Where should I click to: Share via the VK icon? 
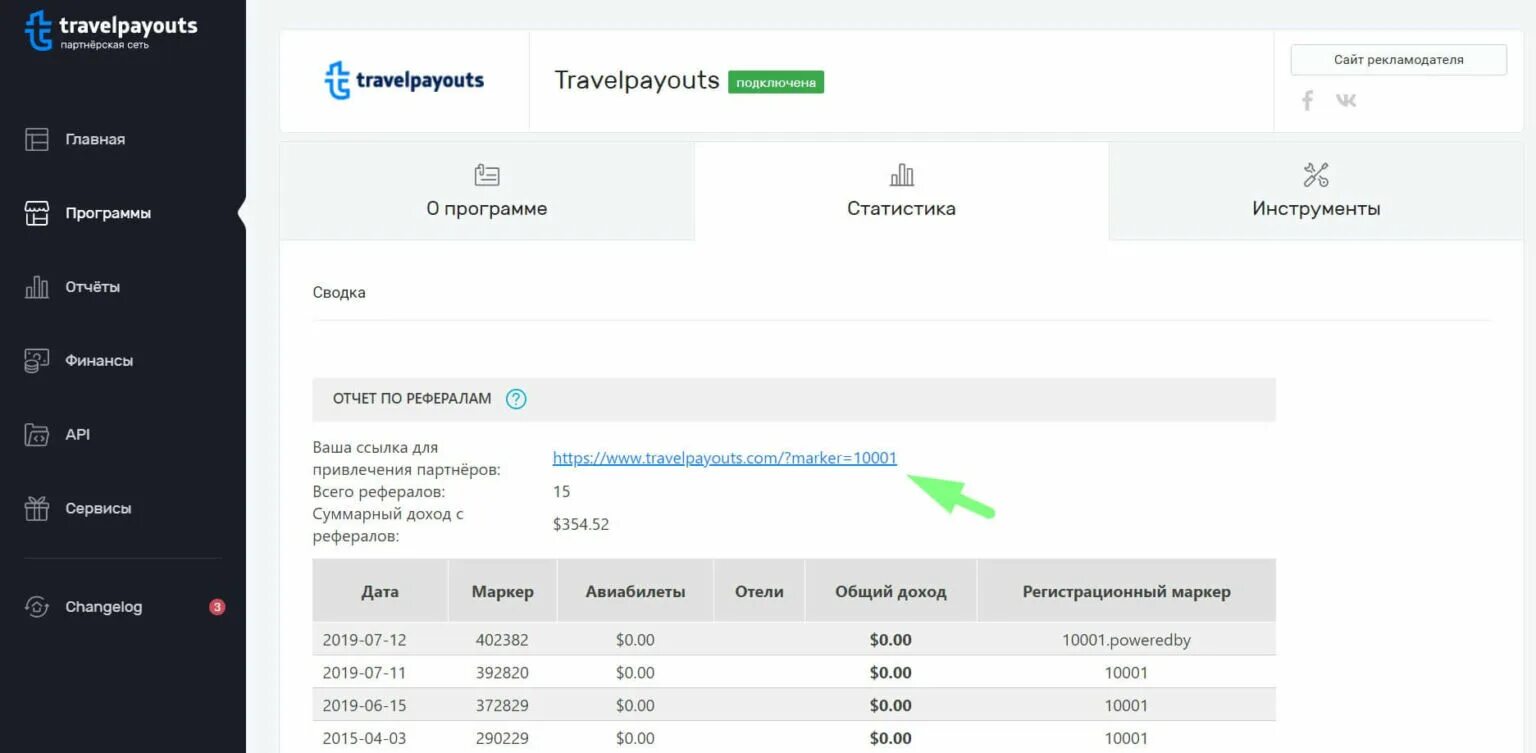(1347, 99)
